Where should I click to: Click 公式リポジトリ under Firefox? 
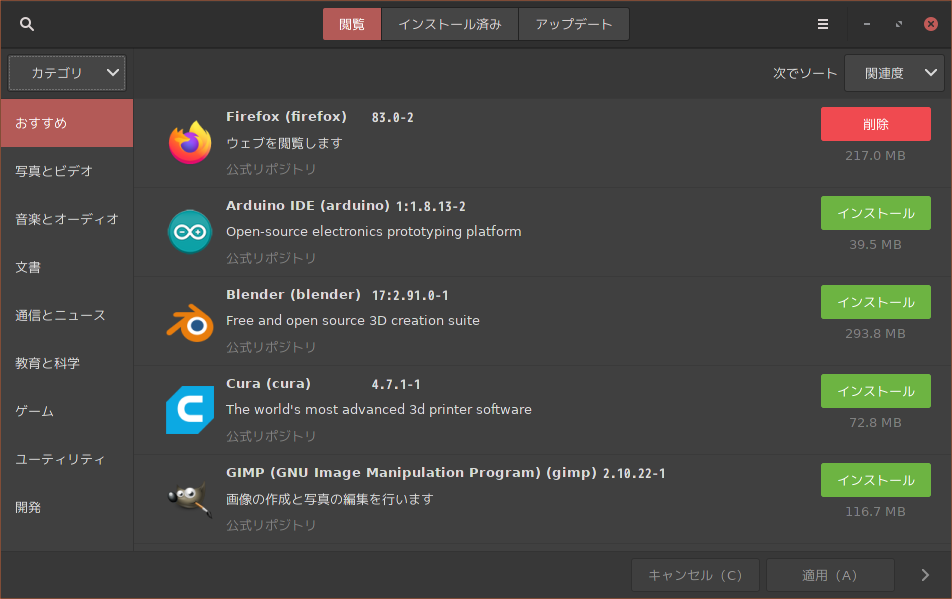[271, 169]
